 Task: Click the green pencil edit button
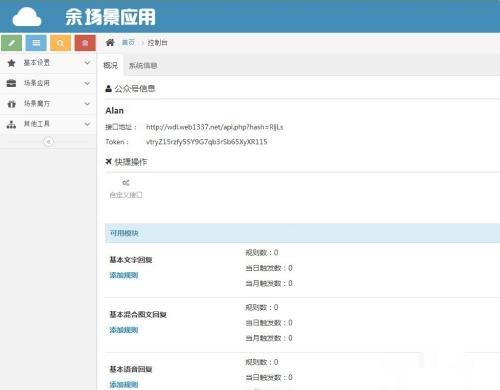click(x=12, y=43)
